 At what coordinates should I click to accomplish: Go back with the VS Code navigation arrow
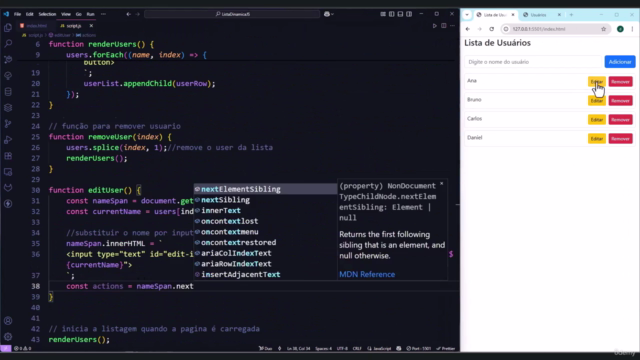coord(129,14)
